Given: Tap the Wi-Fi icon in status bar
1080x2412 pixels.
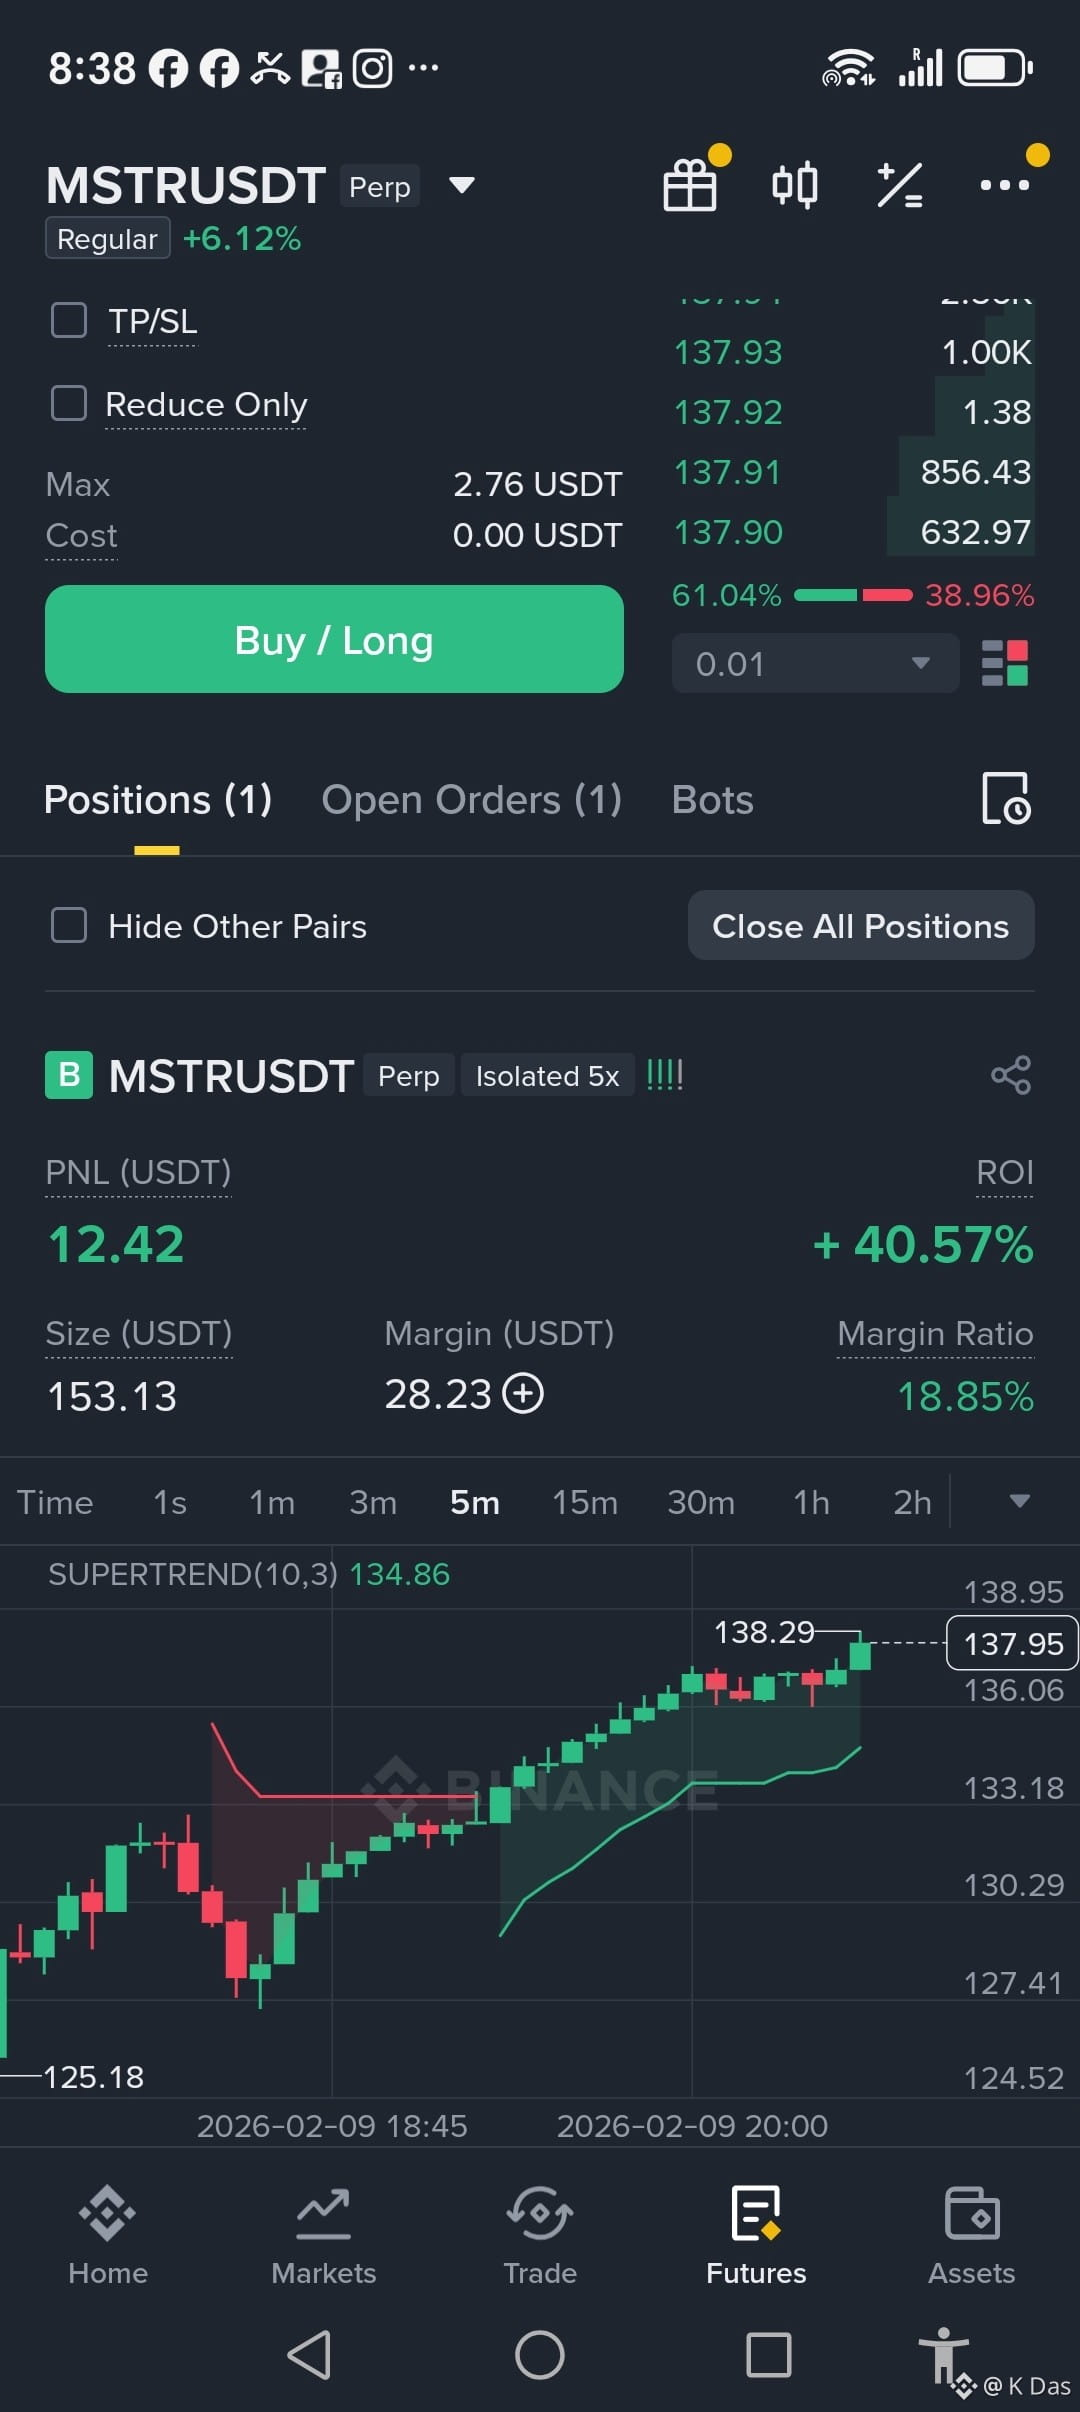Looking at the screenshot, I should [x=848, y=68].
